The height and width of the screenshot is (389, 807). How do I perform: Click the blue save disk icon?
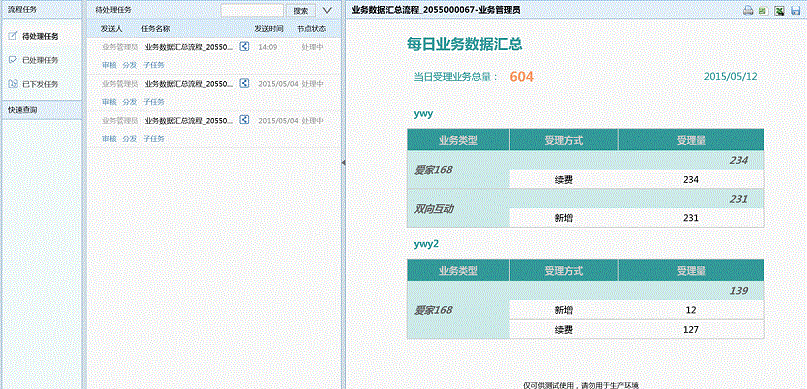tap(796, 11)
